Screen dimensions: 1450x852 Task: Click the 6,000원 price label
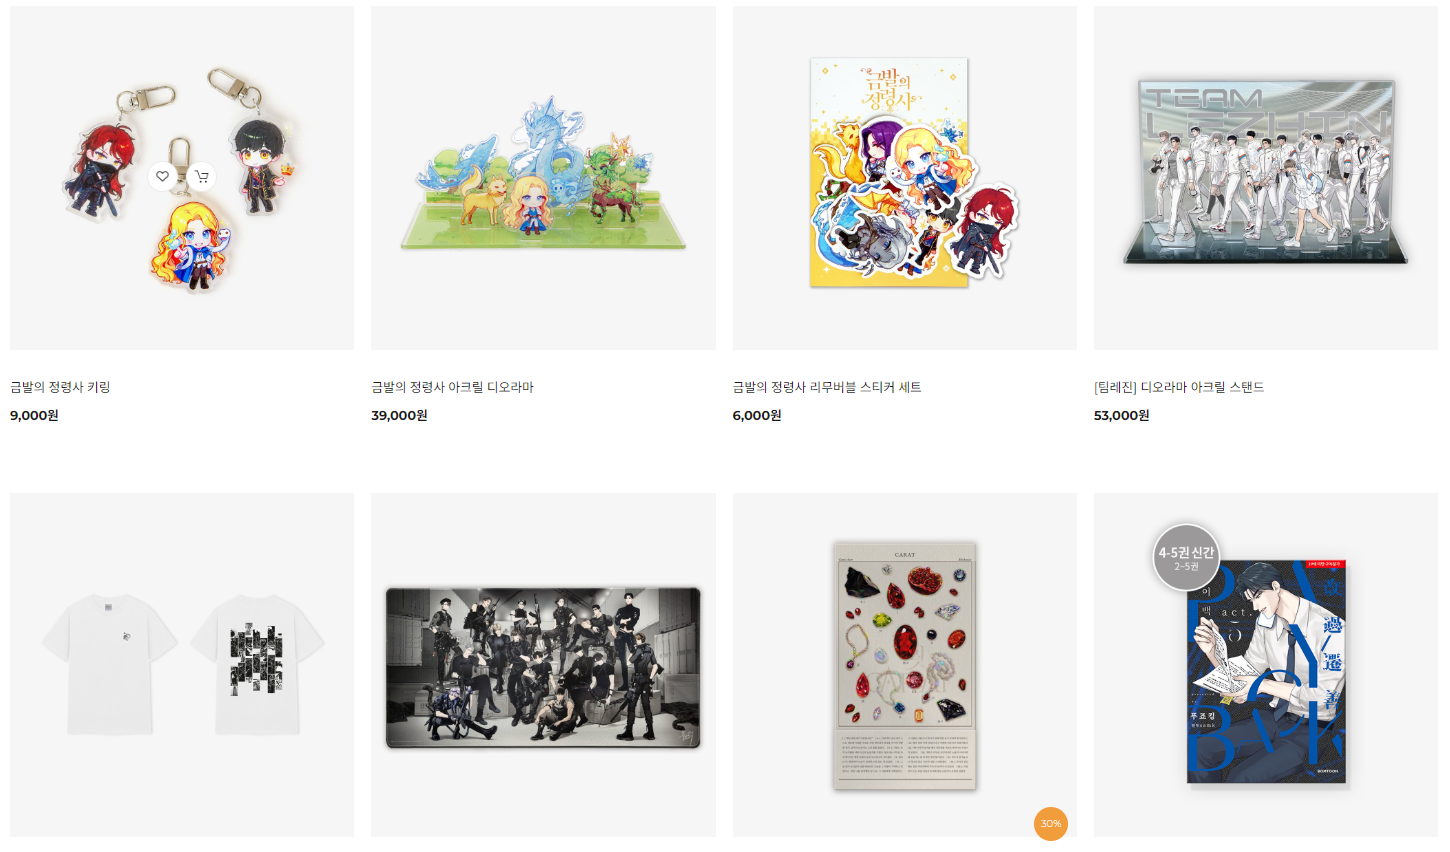click(x=757, y=415)
